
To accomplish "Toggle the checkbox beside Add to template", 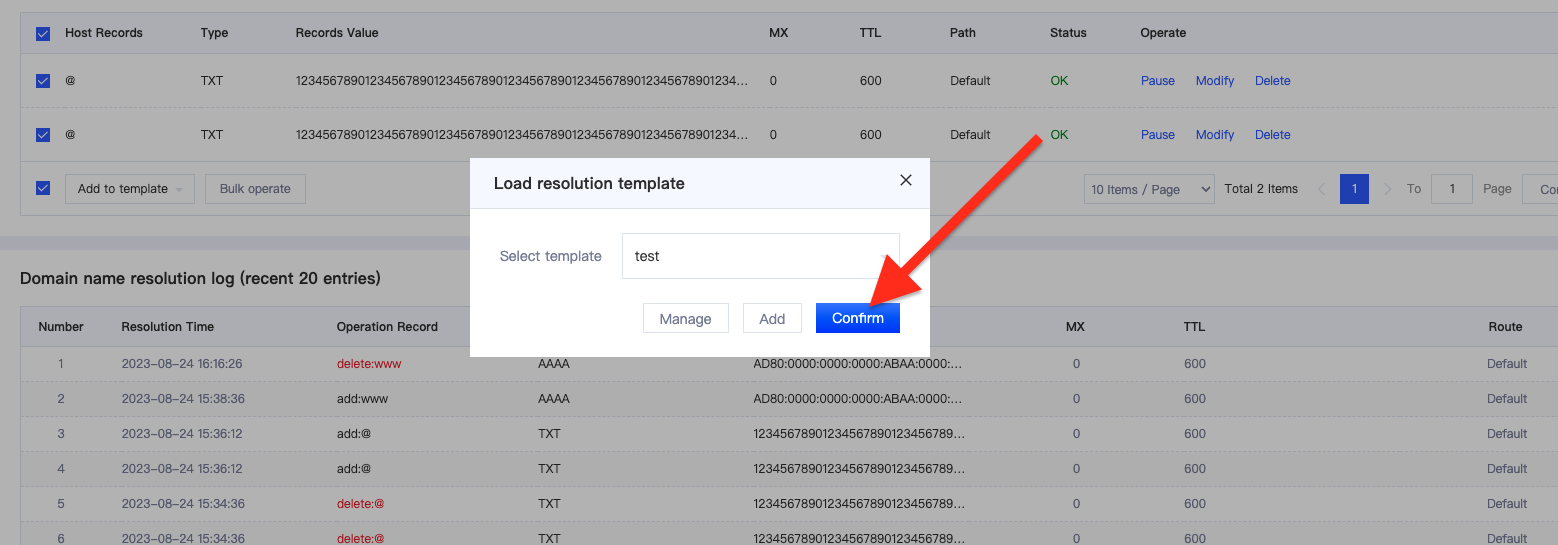I will pyautogui.click(x=43, y=188).
